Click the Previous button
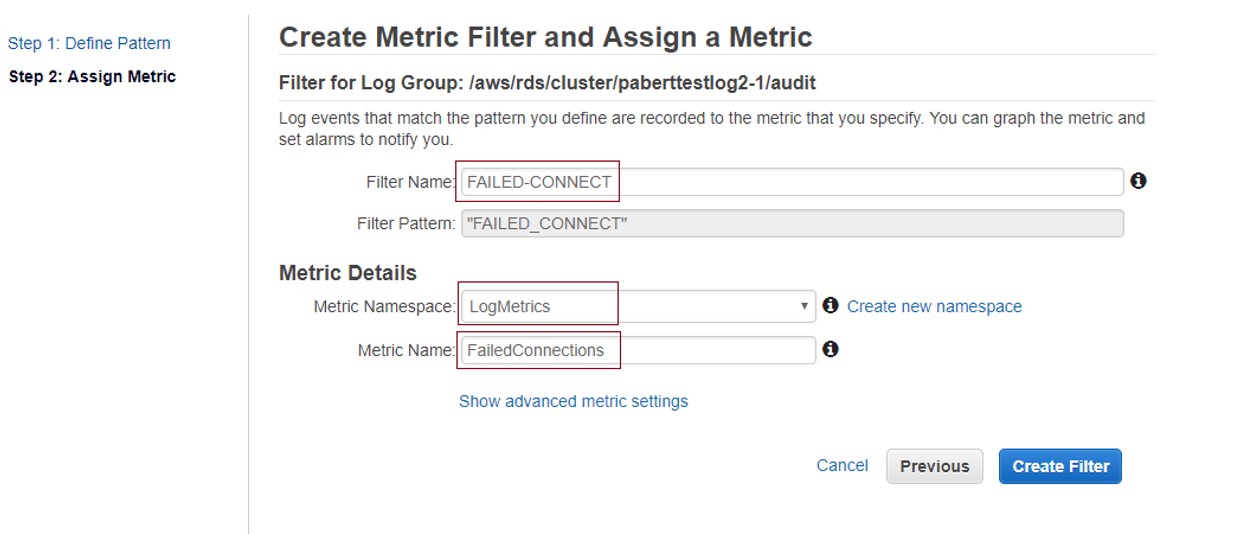 [934, 466]
